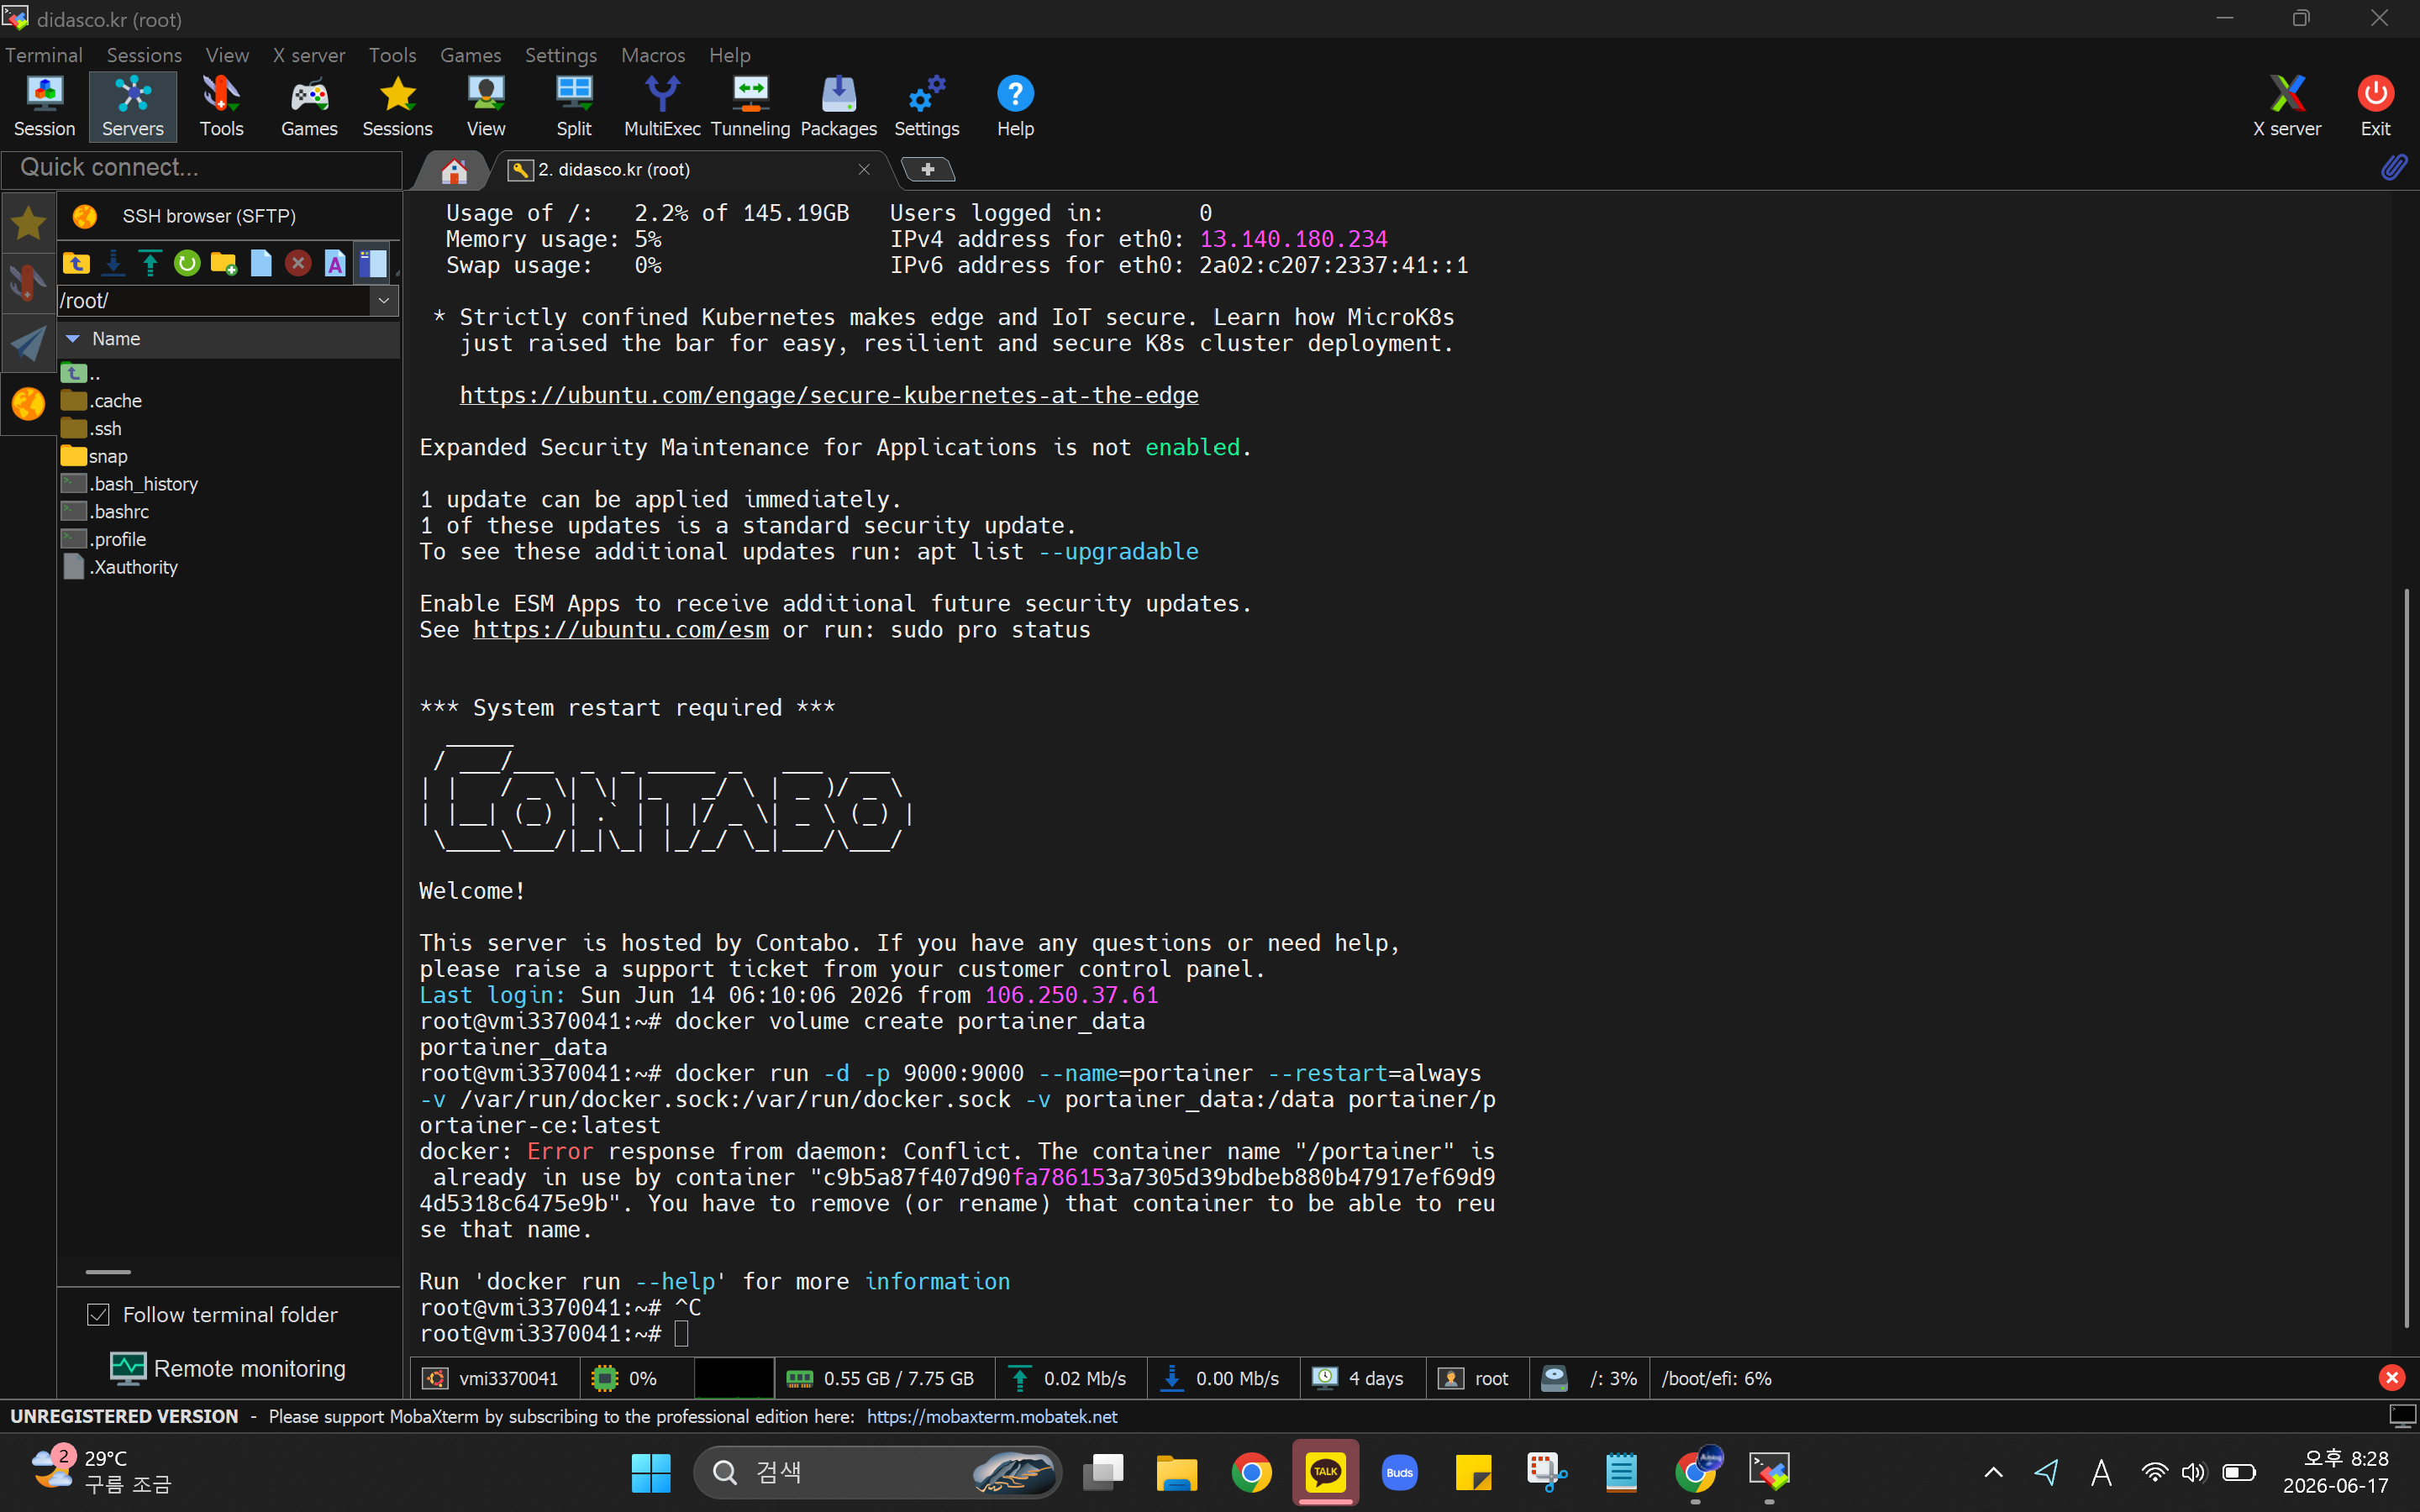The width and height of the screenshot is (2420, 1512).
Task: Close the red X on monitoring bar
Action: coord(2391,1378)
